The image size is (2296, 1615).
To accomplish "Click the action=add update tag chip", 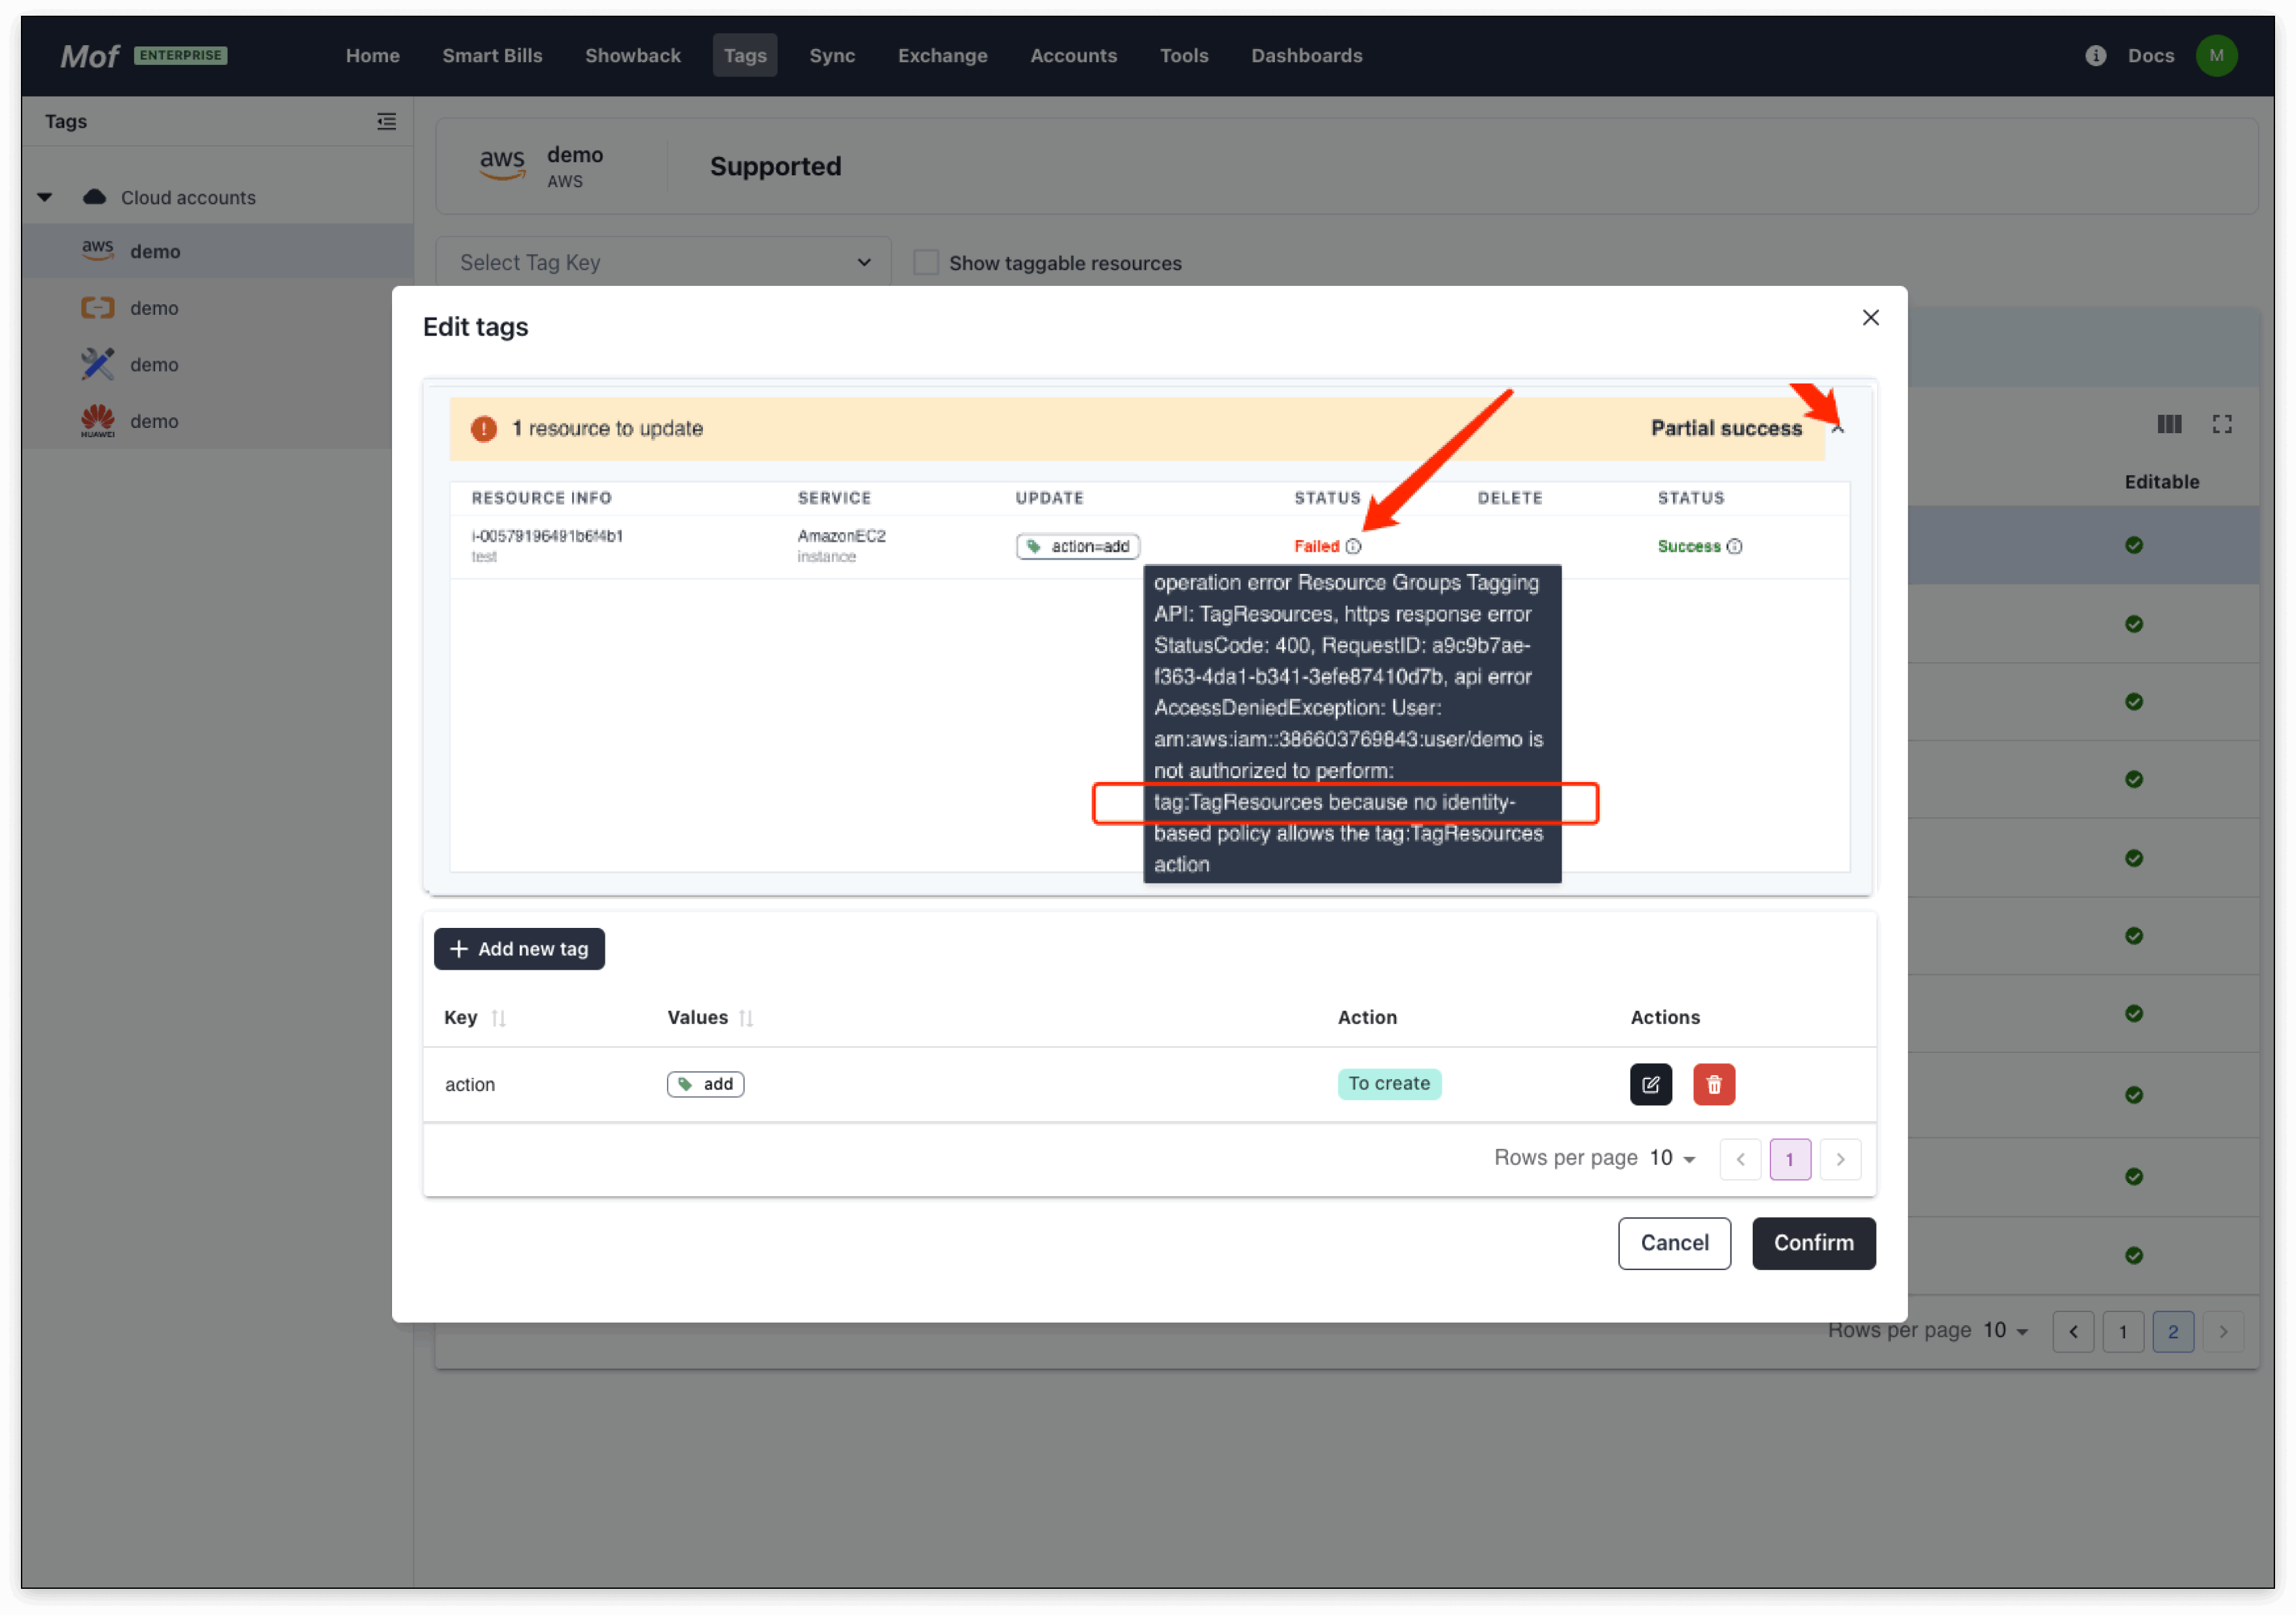I will [1078, 546].
